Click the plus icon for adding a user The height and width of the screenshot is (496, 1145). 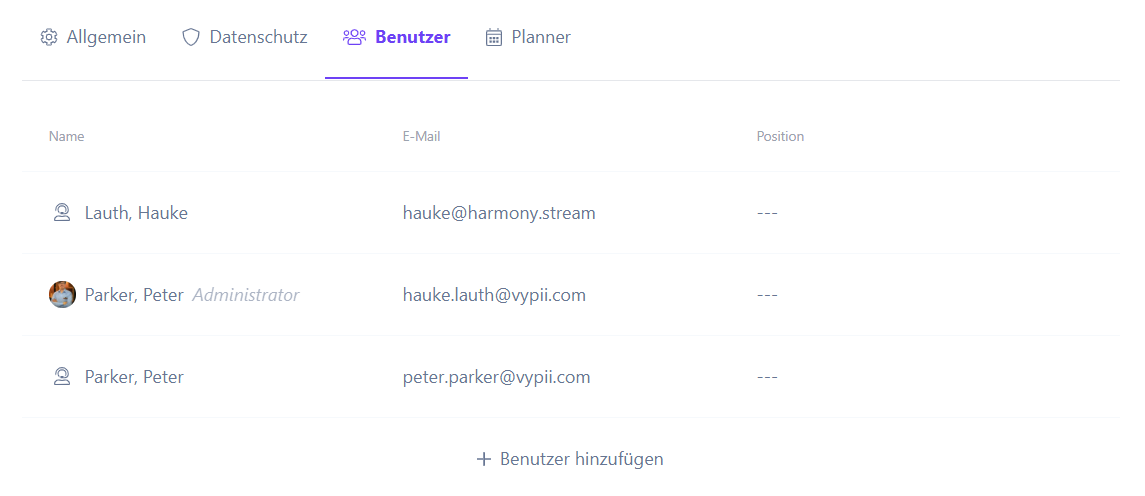click(483, 459)
